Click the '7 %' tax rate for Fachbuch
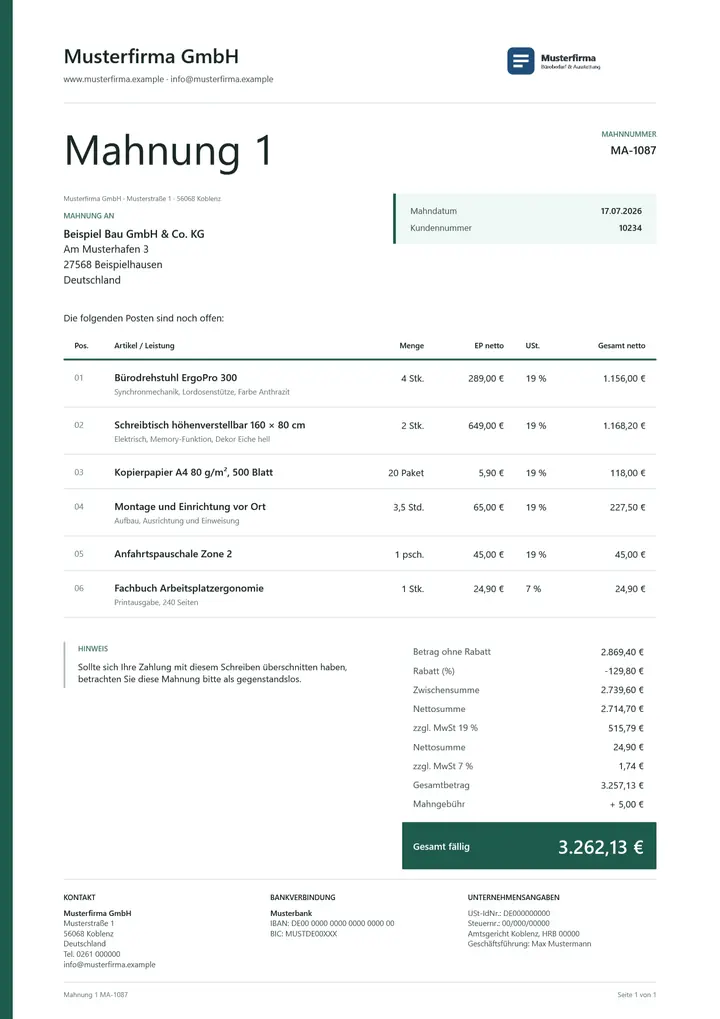The height and width of the screenshot is (1019, 720). (533, 589)
